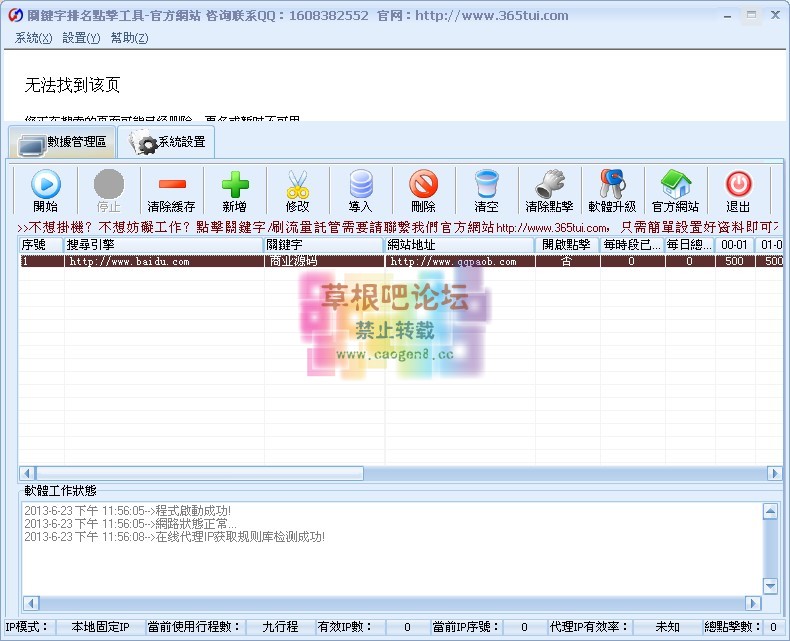
Task: Click log panel horizontal scroll right arrow
Action: [x=753, y=603]
